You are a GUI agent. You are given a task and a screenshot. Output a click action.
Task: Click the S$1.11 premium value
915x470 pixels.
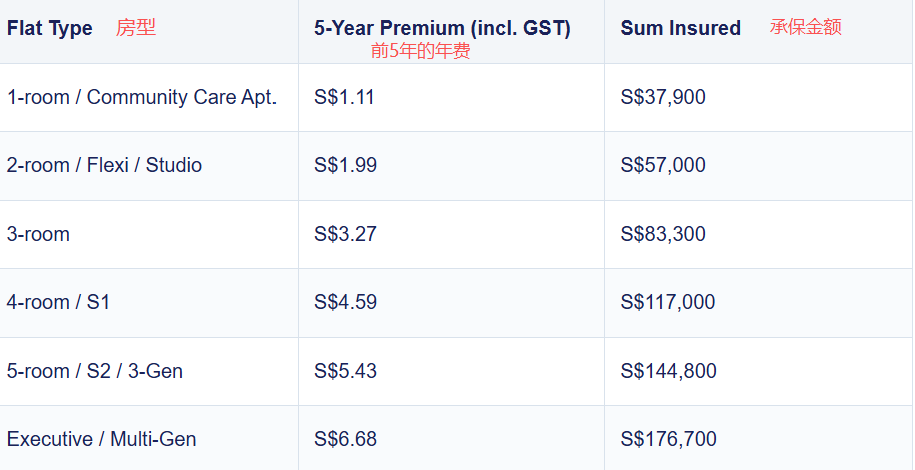tap(344, 97)
